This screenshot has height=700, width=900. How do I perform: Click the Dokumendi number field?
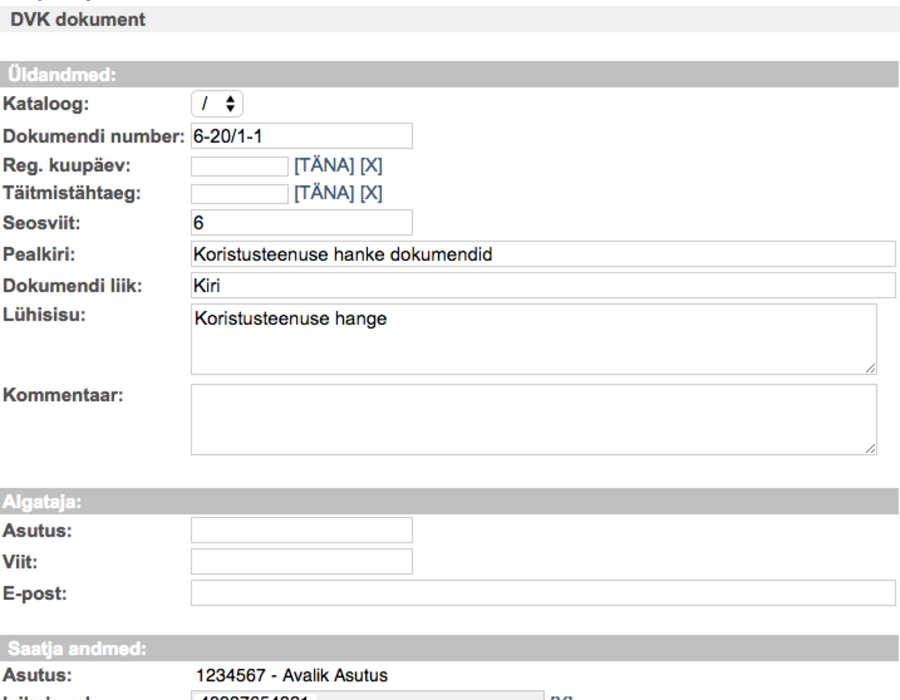pos(301,136)
